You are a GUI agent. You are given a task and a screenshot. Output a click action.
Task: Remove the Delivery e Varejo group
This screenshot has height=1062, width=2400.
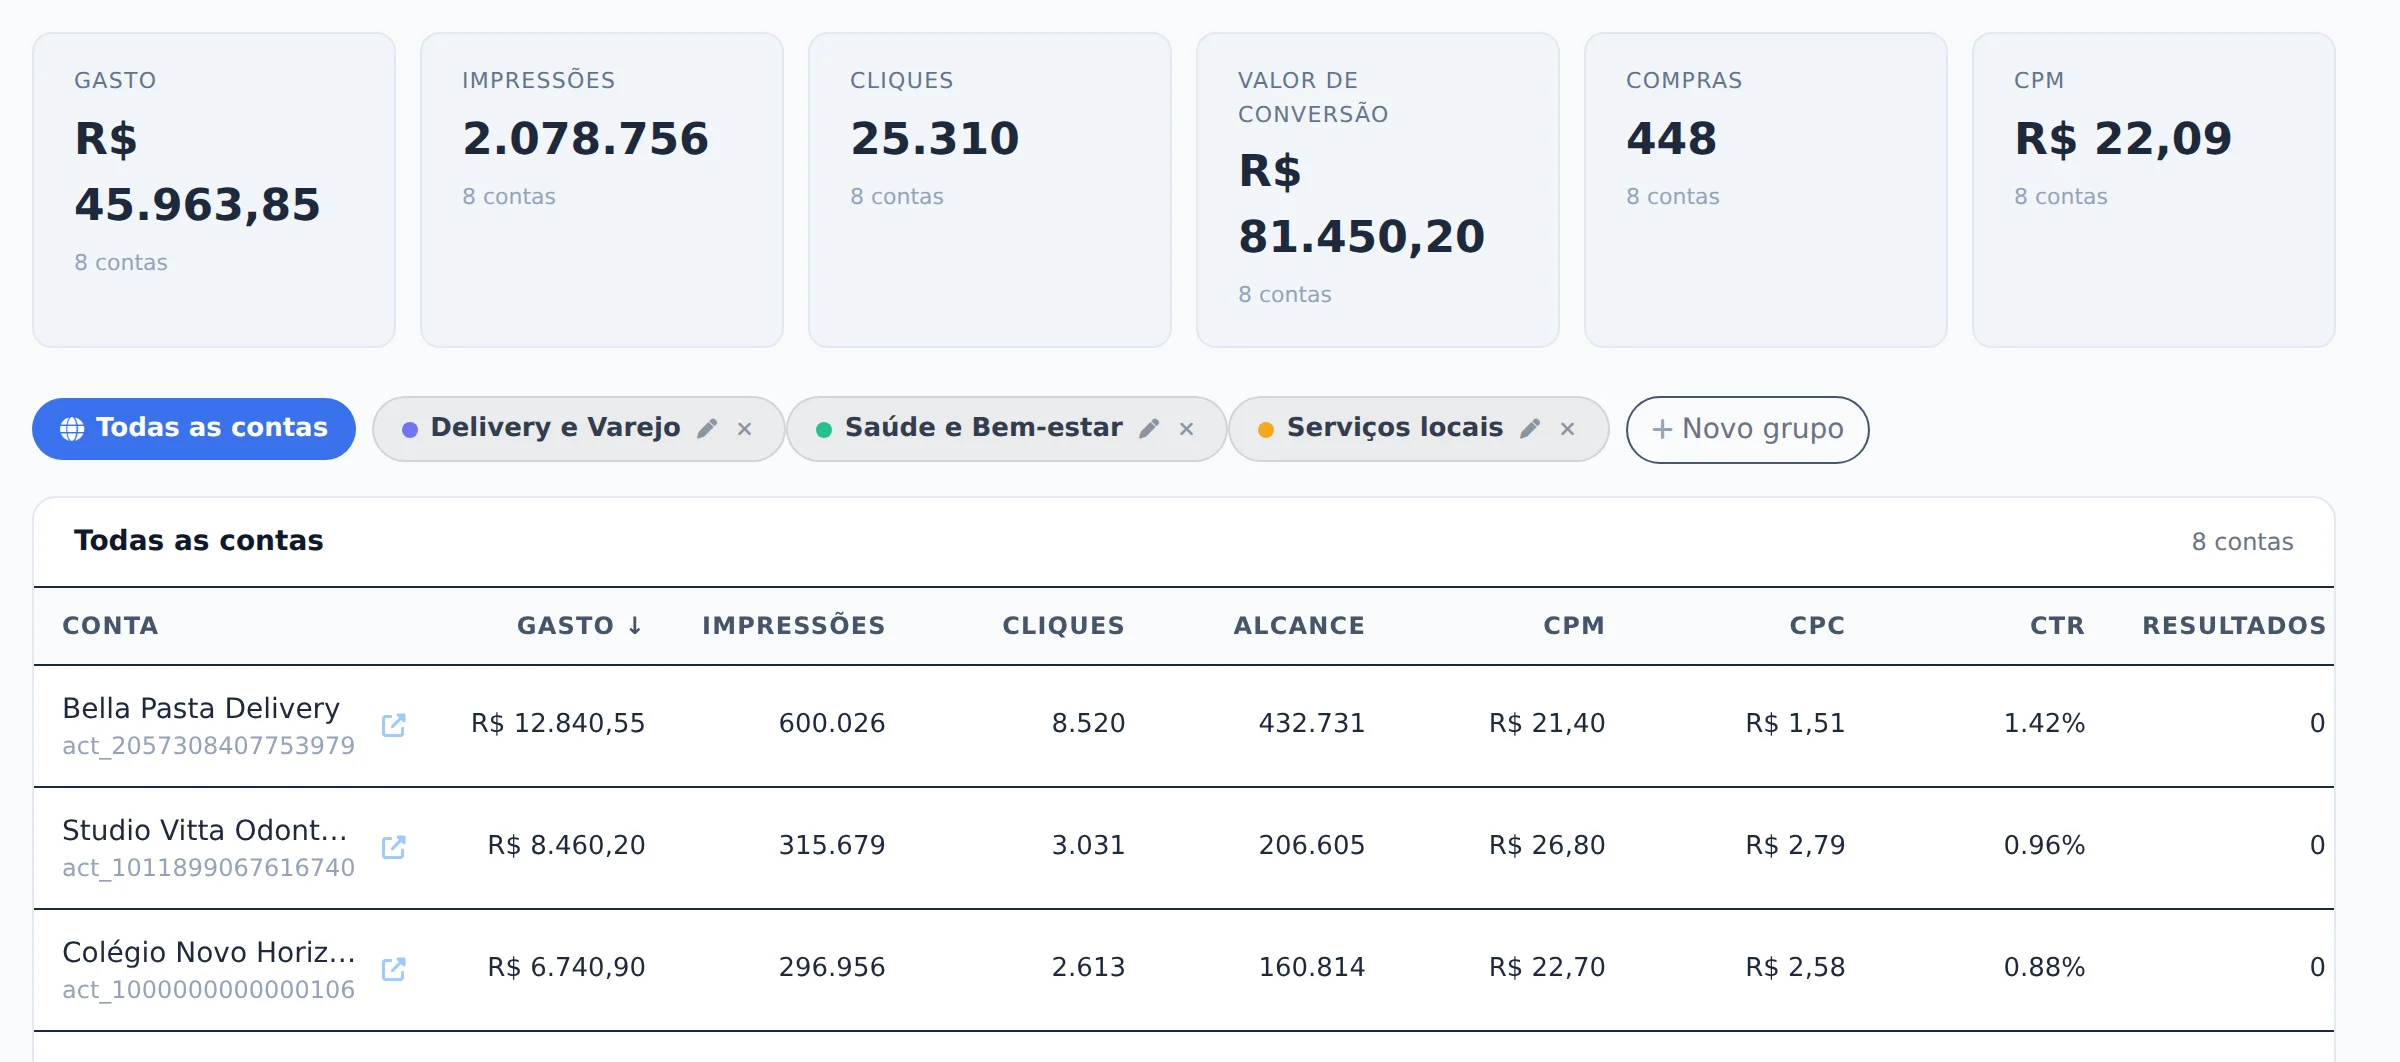[744, 429]
